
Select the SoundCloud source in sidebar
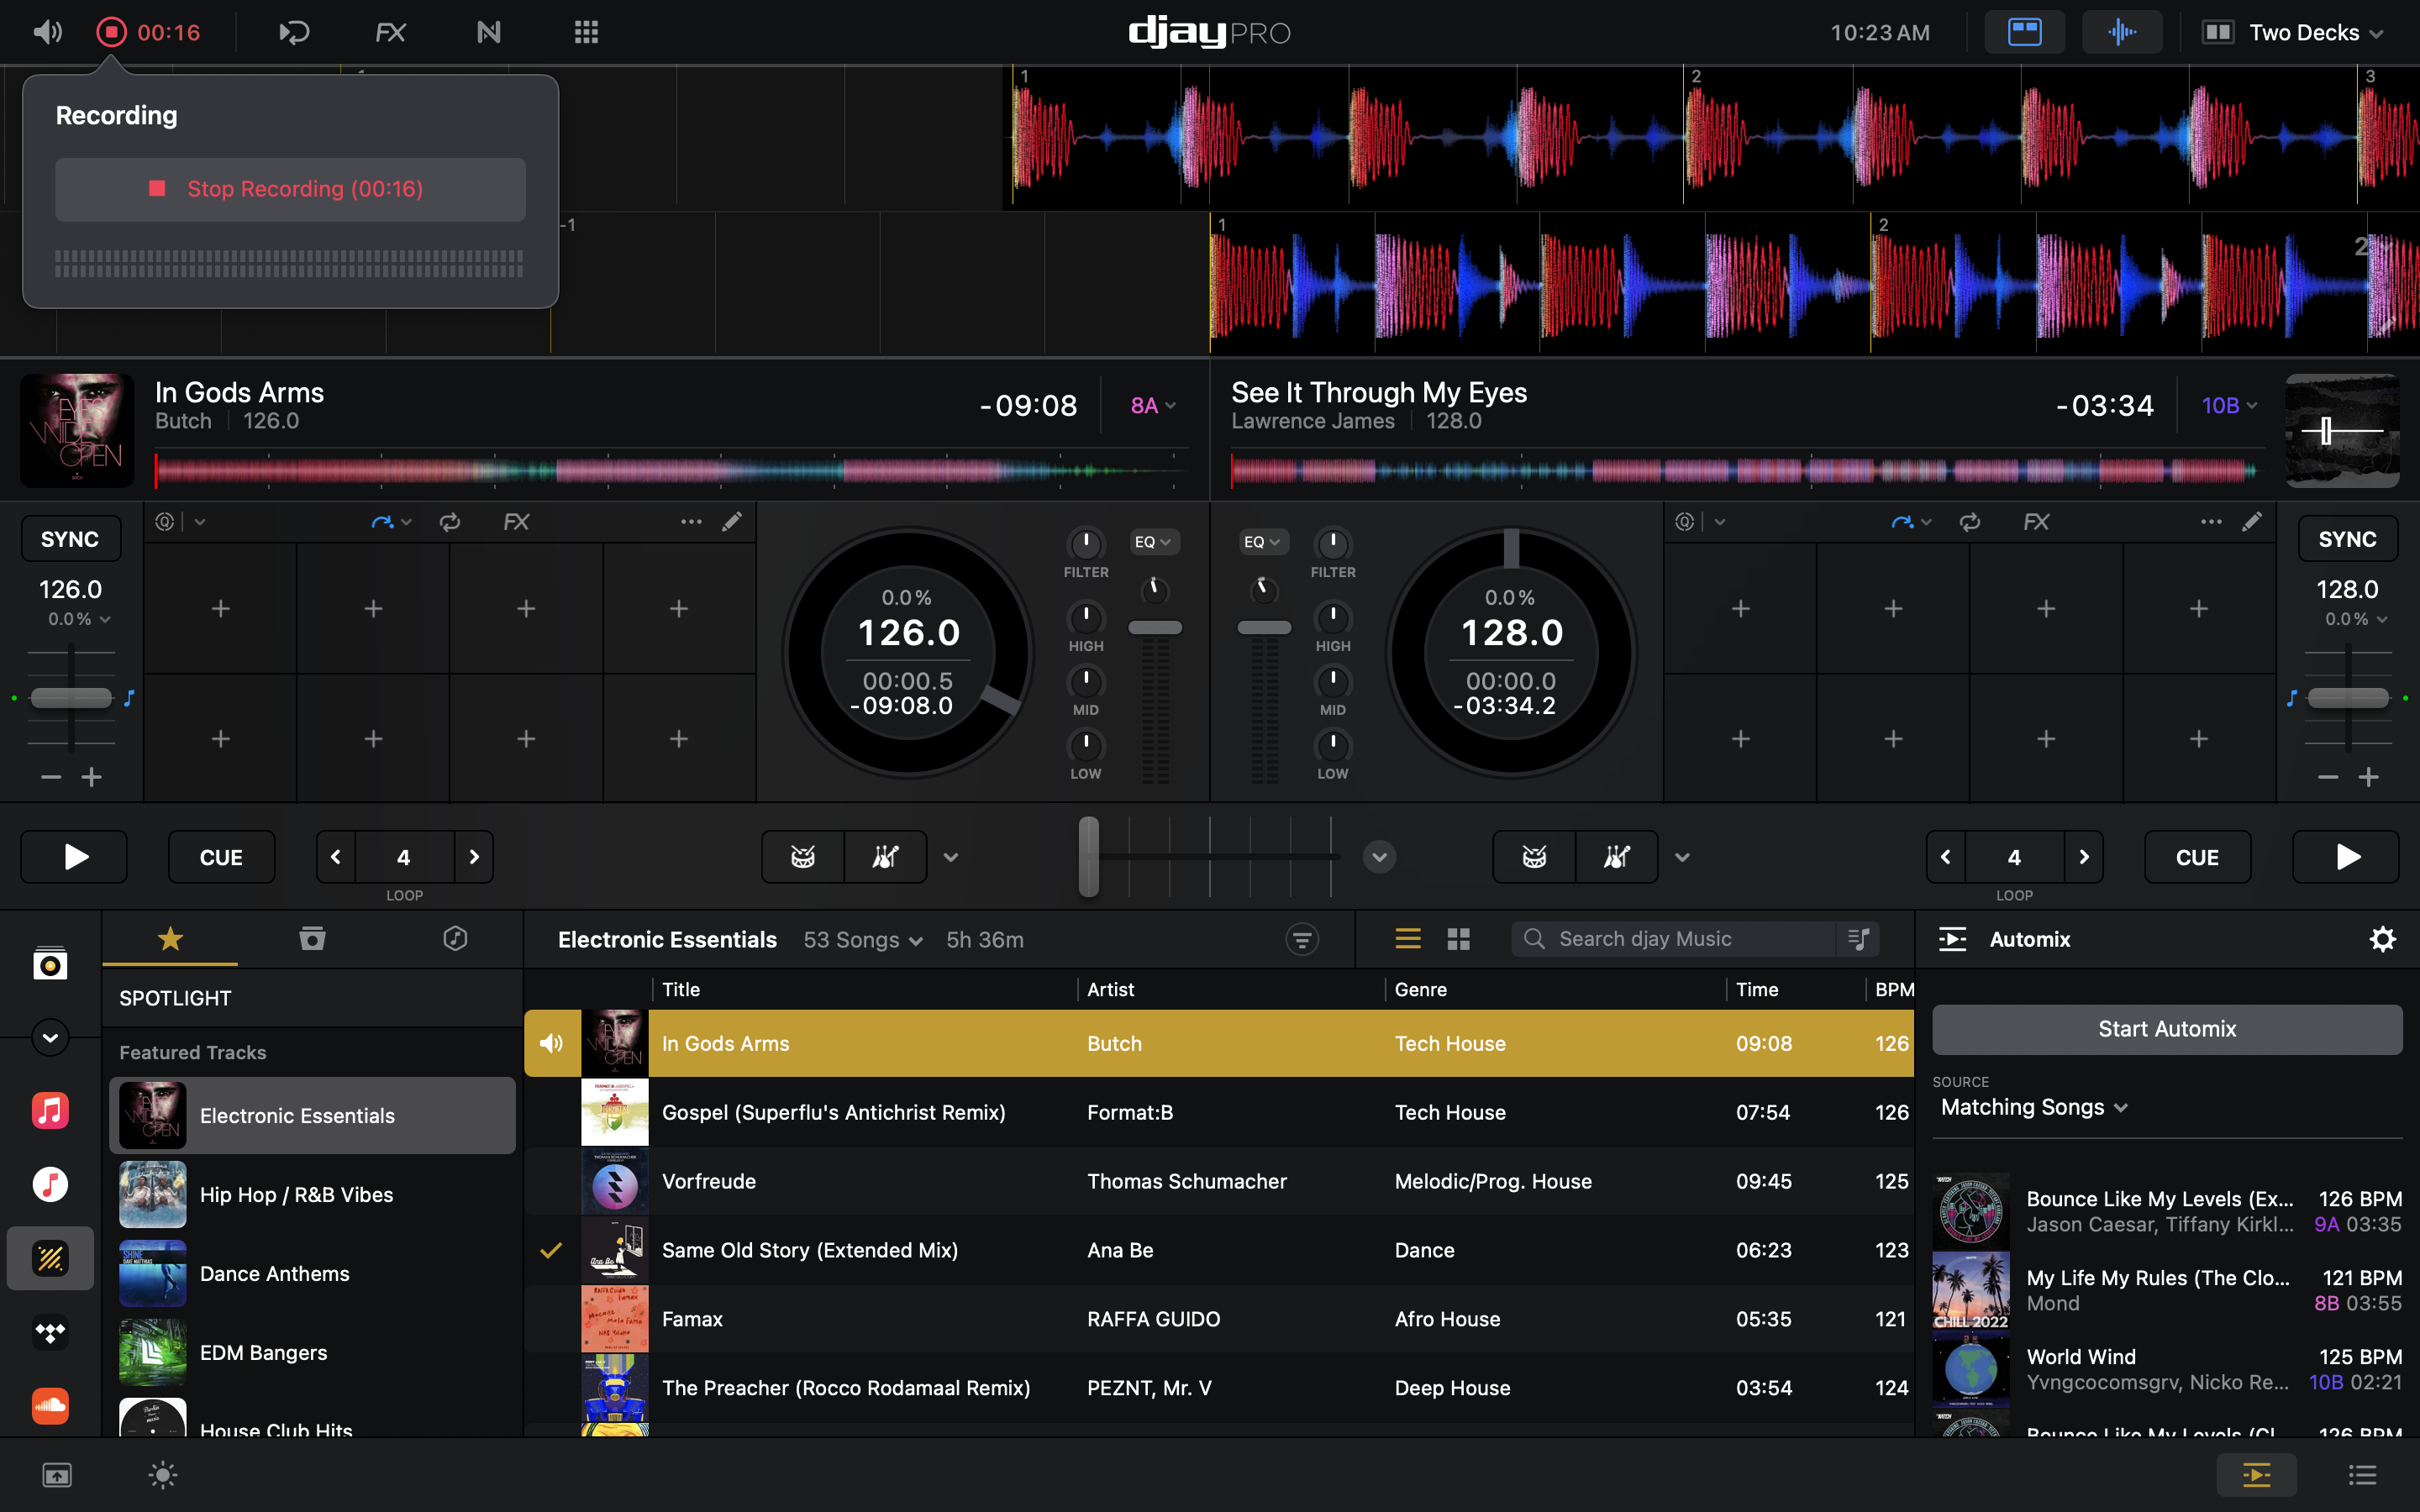(x=50, y=1405)
